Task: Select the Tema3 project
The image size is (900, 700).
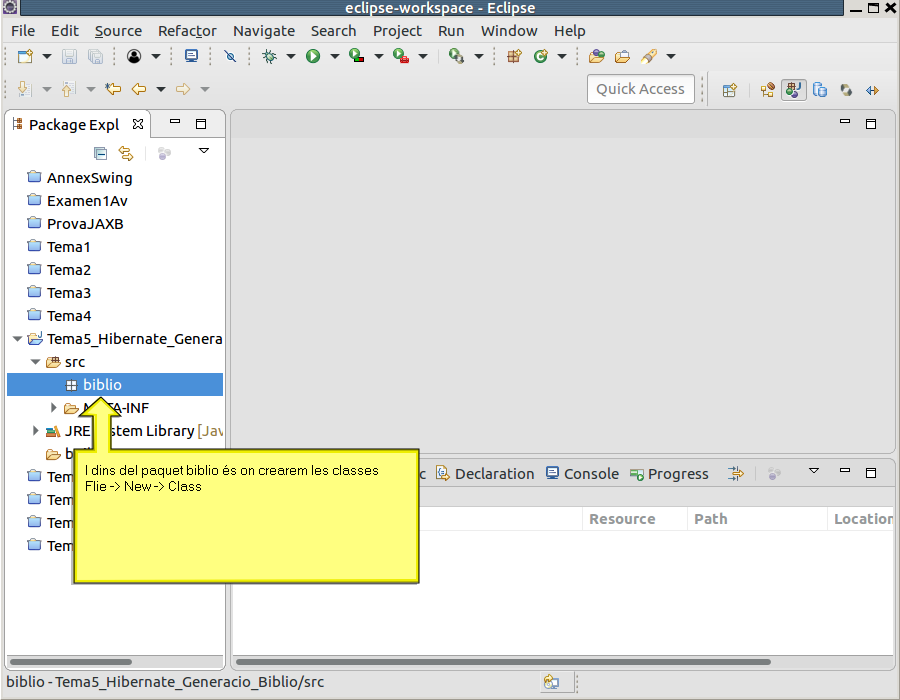Action: 69,293
